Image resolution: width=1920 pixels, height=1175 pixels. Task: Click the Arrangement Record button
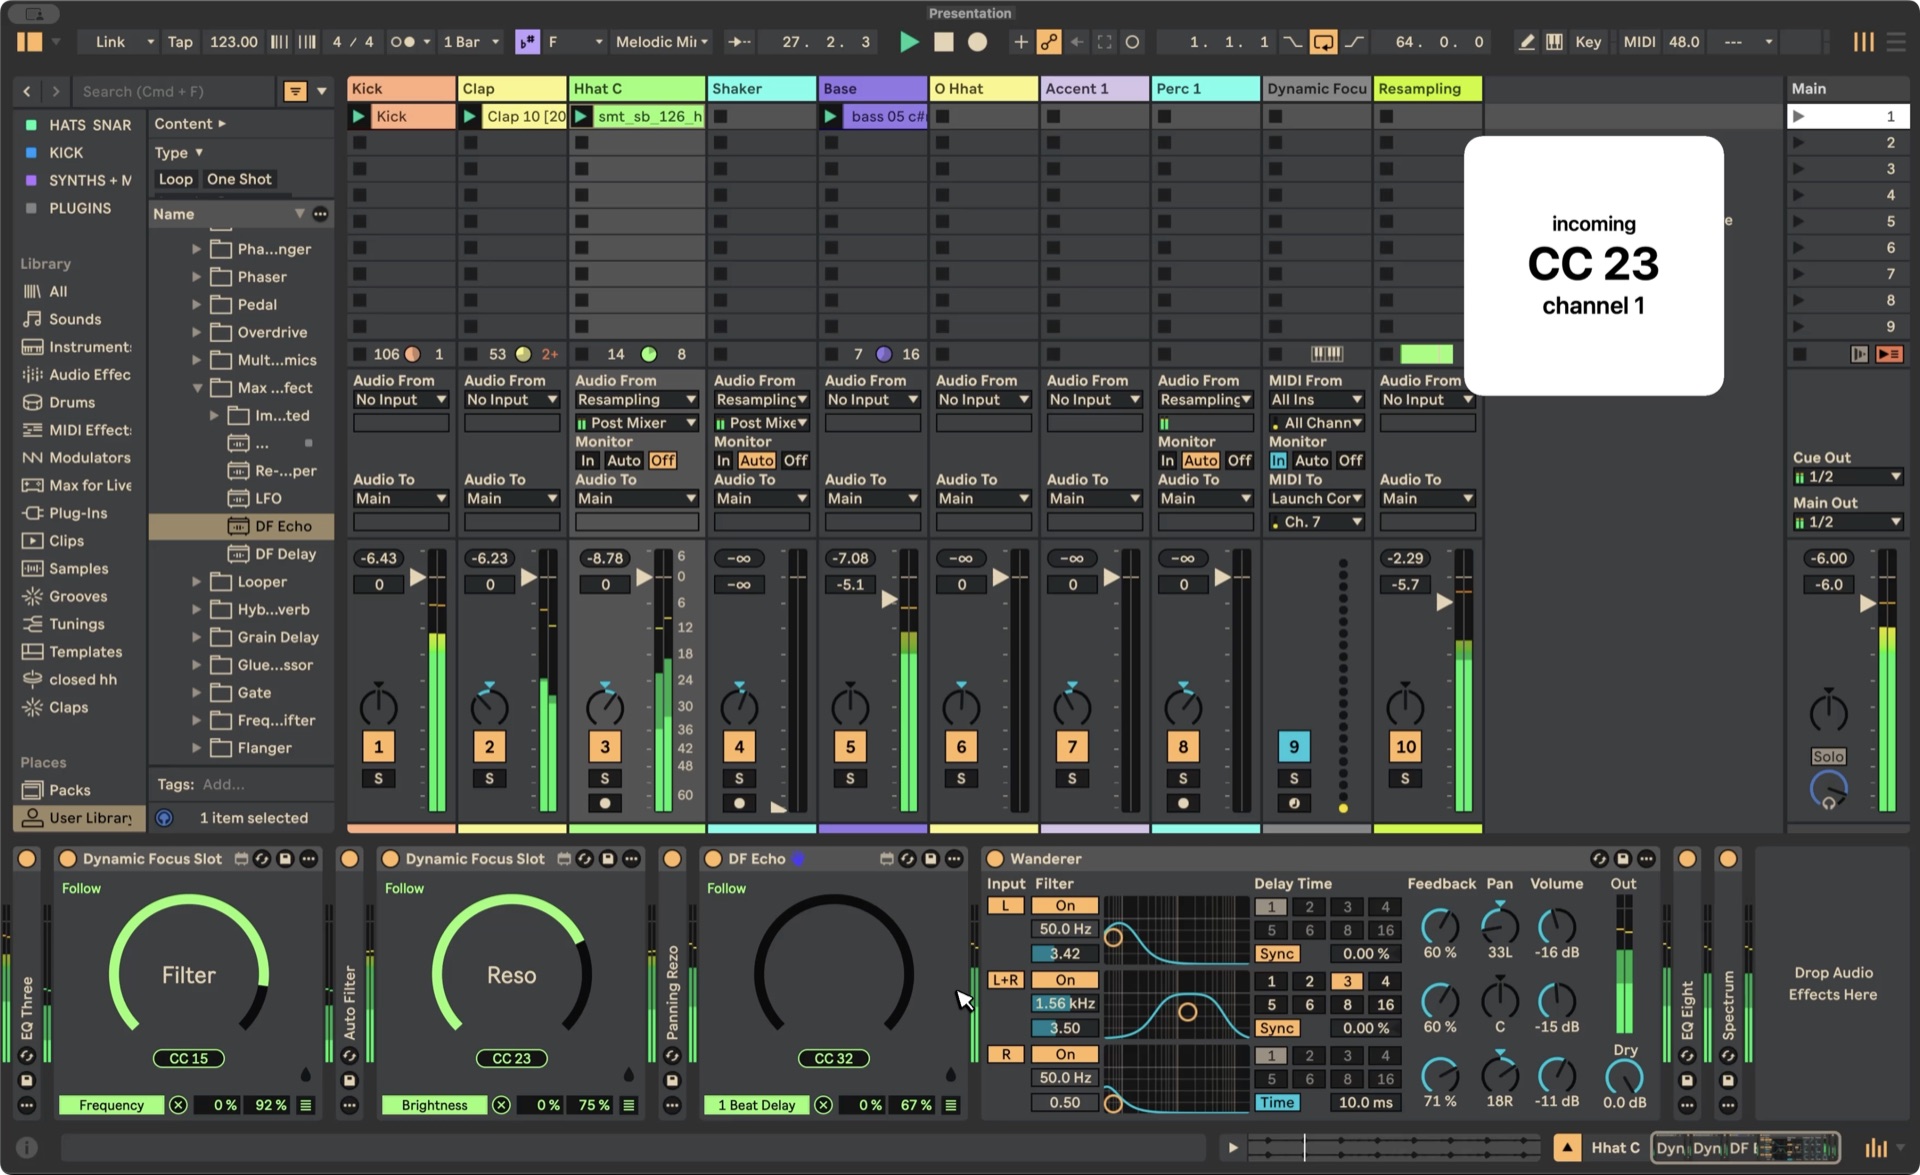tap(977, 42)
